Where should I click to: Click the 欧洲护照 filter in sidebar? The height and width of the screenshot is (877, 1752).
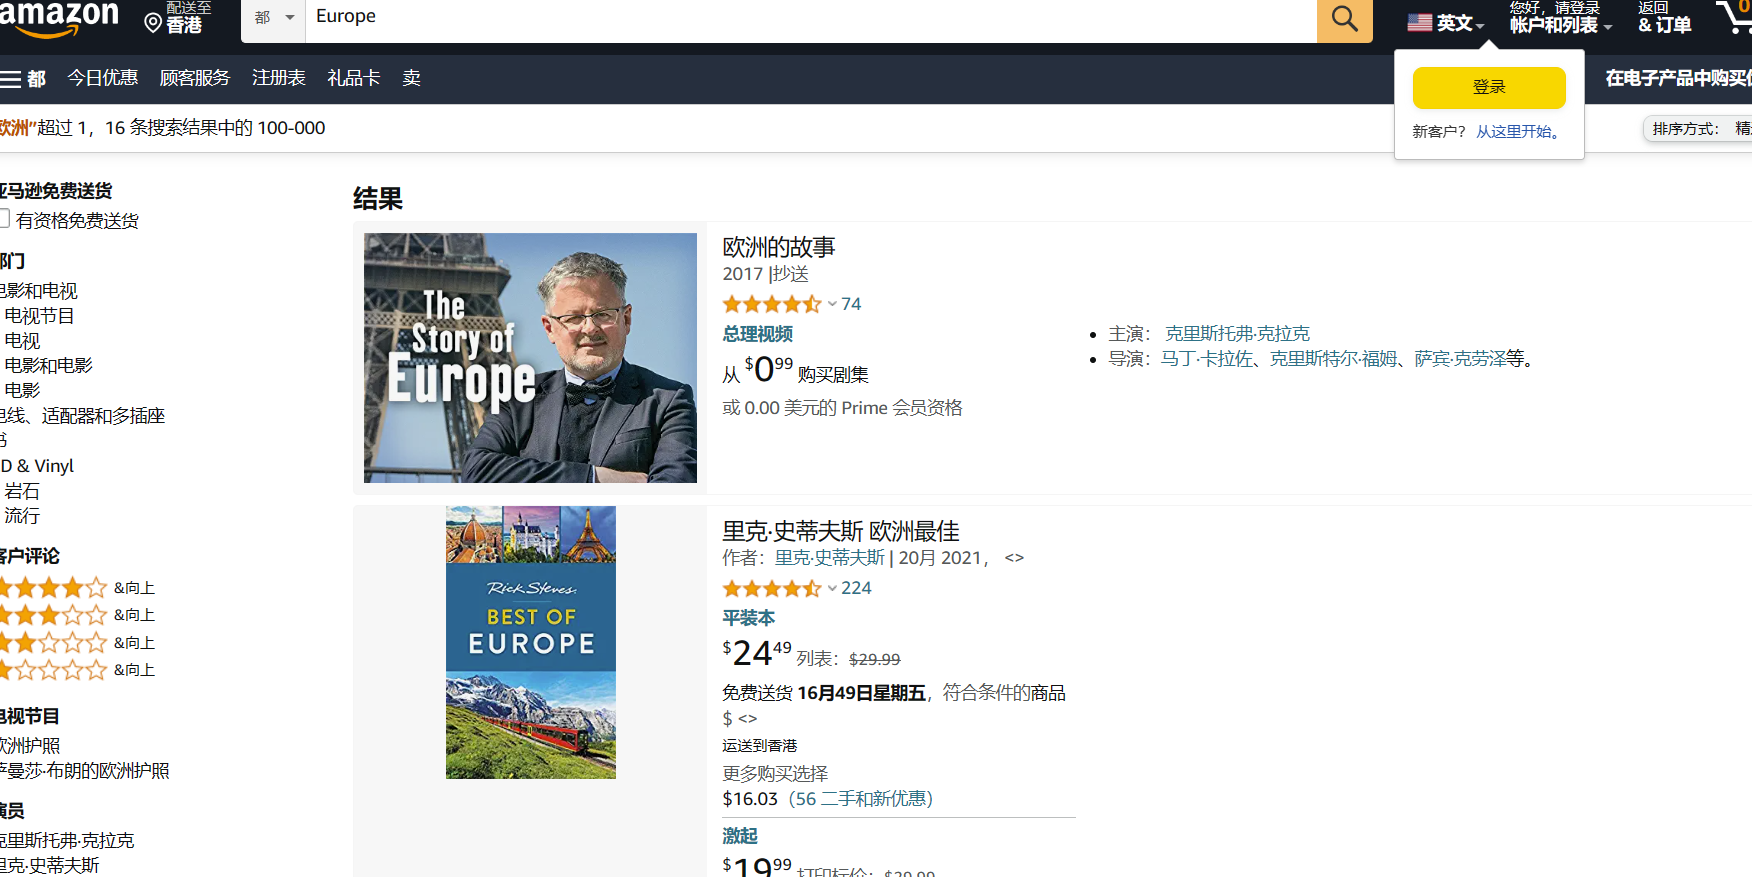30,746
